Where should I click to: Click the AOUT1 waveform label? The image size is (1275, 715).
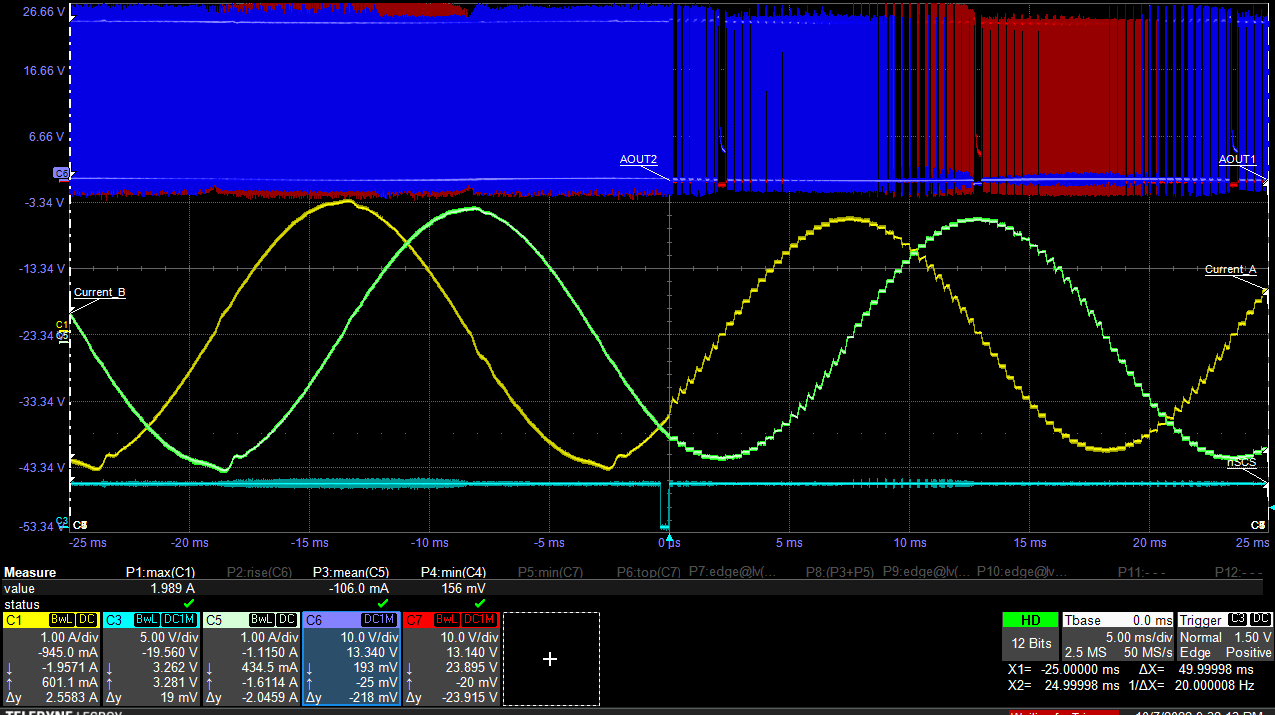point(1236,160)
